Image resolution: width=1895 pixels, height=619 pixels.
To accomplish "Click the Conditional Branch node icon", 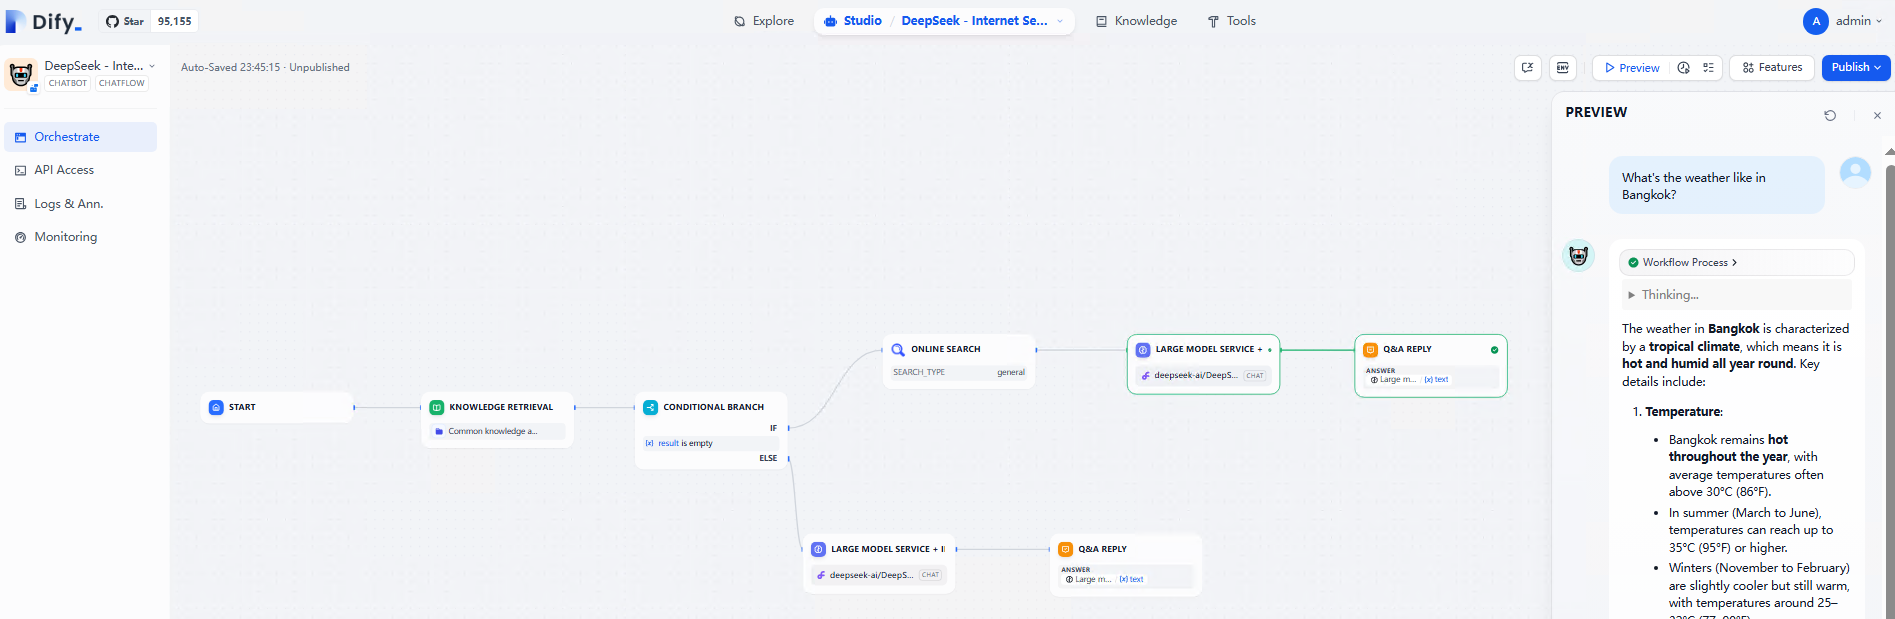I will pyautogui.click(x=651, y=407).
